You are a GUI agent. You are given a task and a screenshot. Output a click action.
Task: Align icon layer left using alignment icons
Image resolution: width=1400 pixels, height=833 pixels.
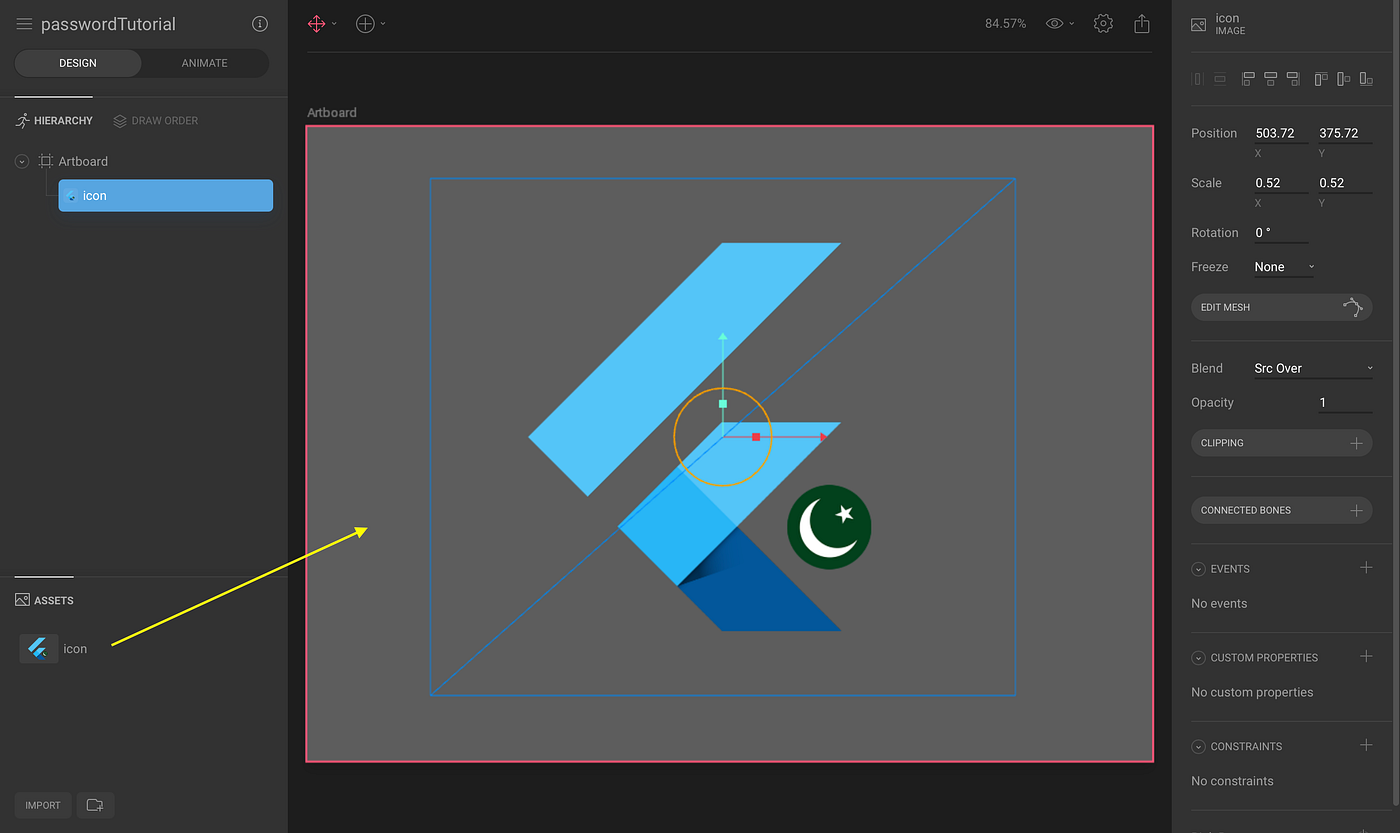[1247, 78]
